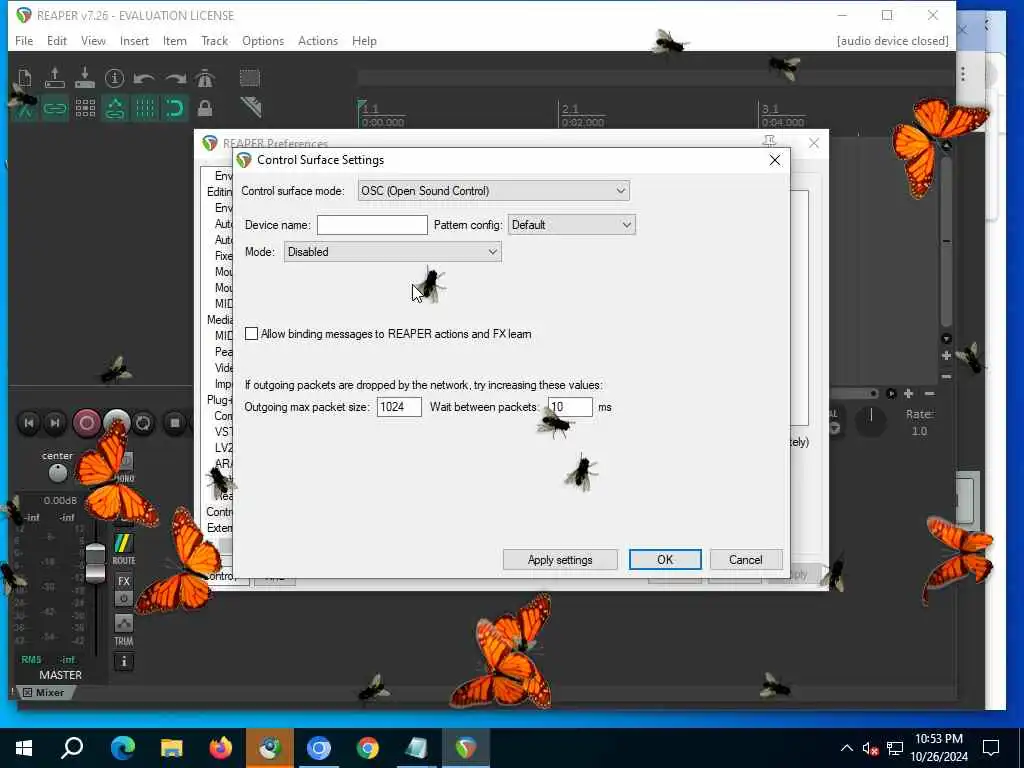The width and height of the screenshot is (1024, 768).
Task: Open Control surface mode dropdown
Action: pyautogui.click(x=494, y=191)
